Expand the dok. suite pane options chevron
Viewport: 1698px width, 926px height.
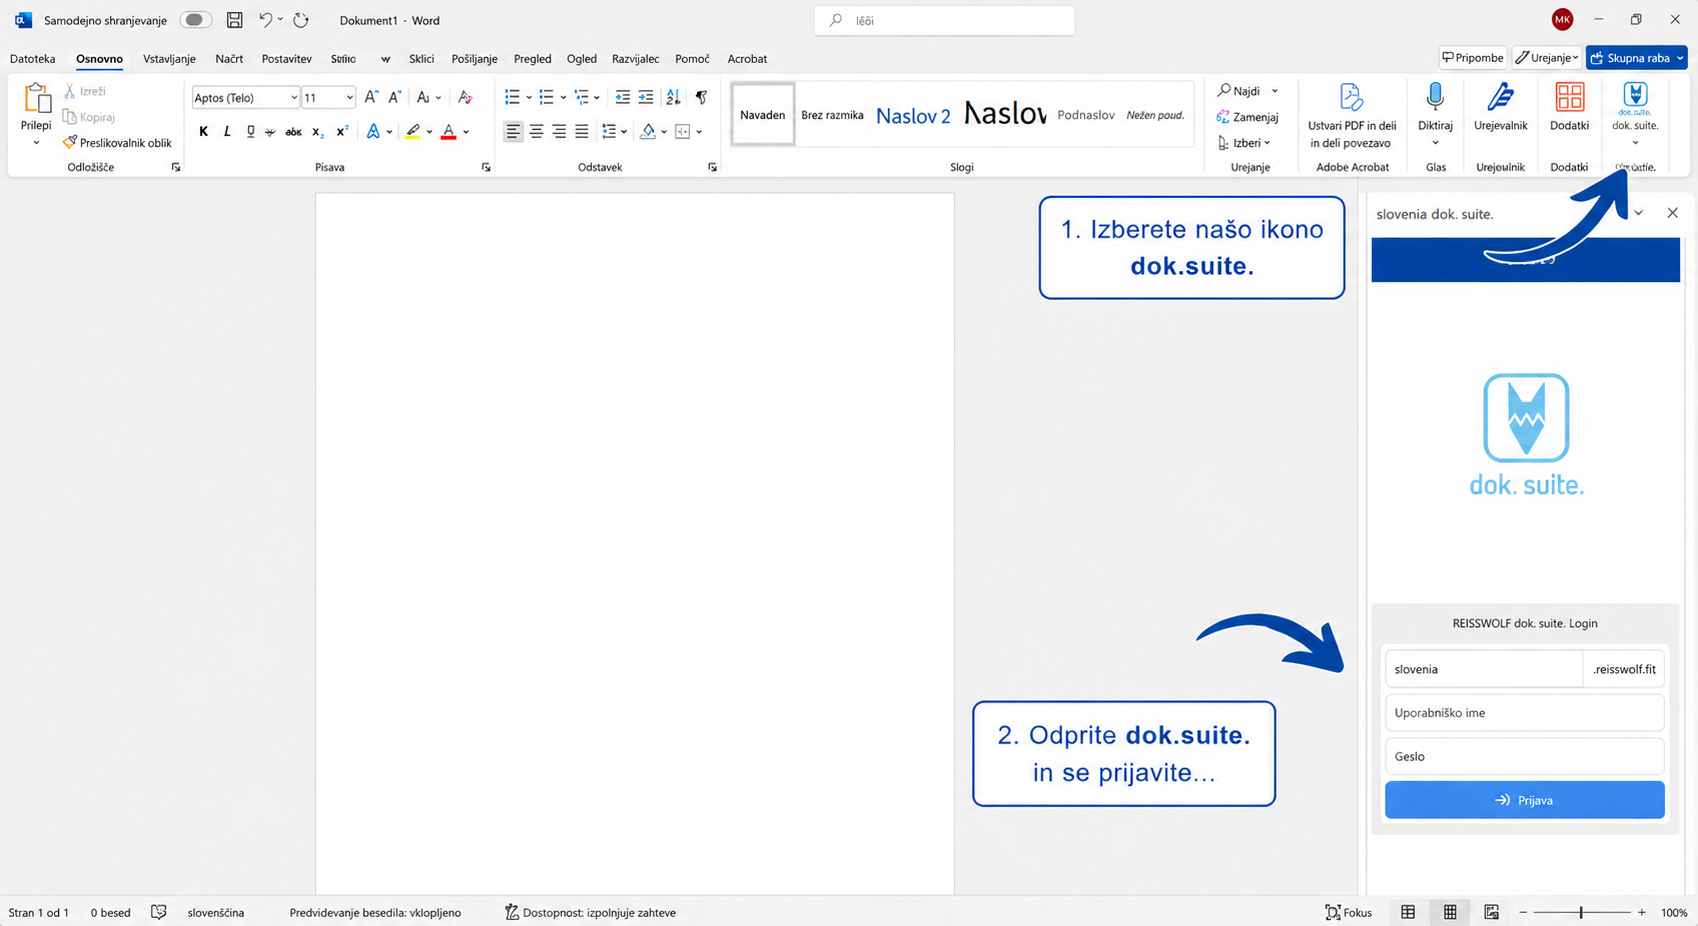coord(1638,213)
